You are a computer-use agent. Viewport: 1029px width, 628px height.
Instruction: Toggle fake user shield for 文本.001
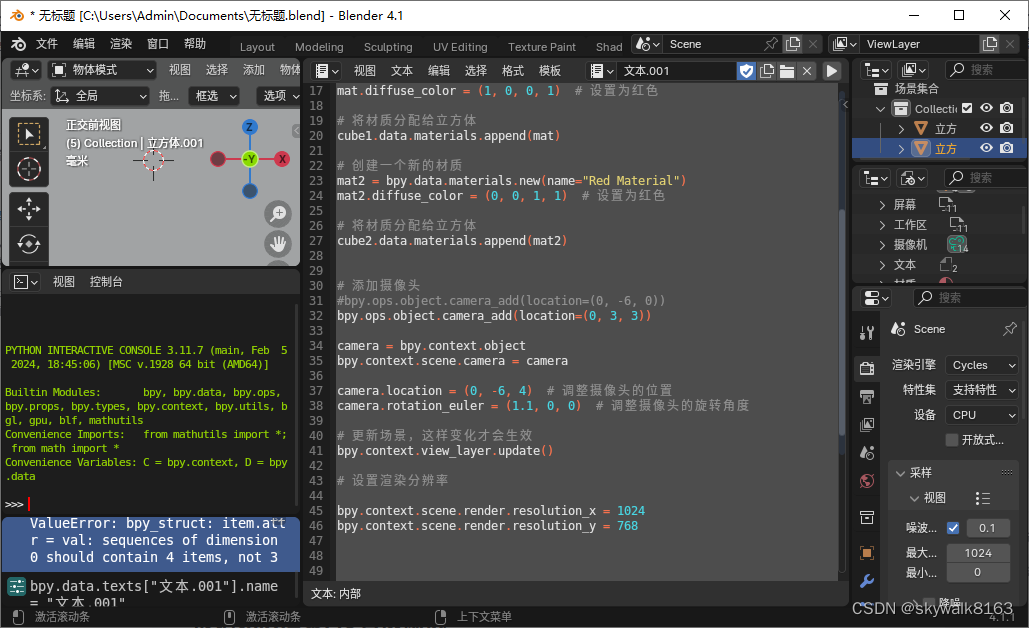746,71
